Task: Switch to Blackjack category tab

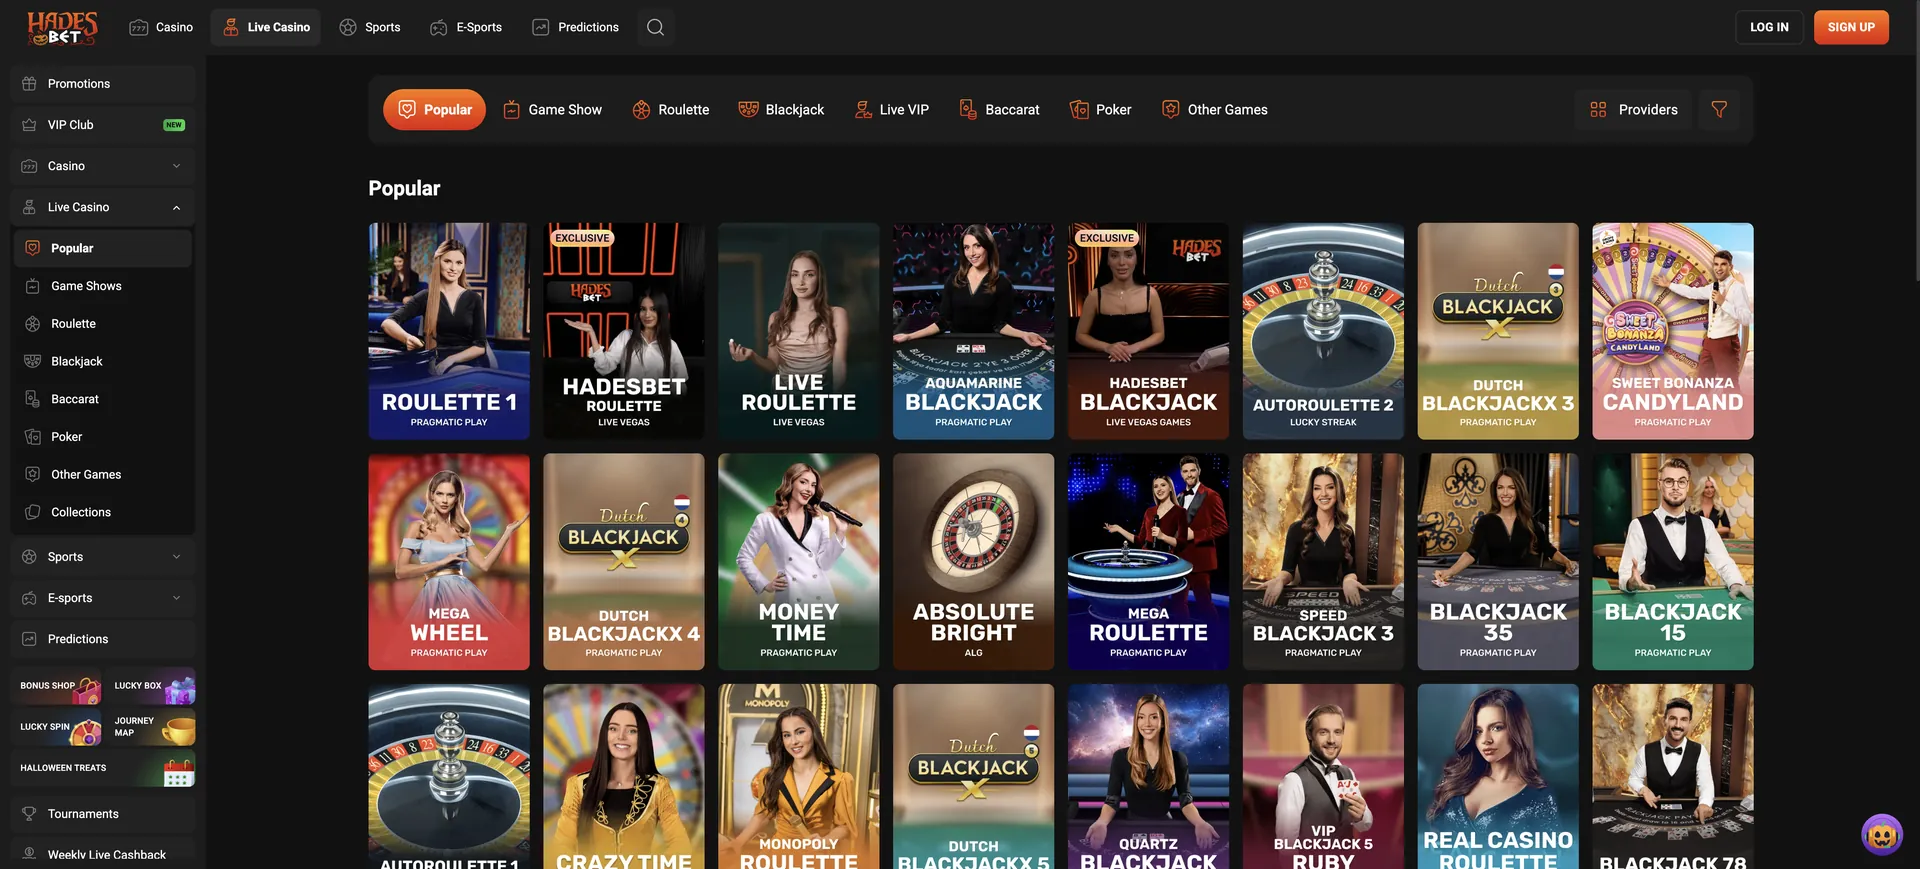Action: [x=781, y=109]
